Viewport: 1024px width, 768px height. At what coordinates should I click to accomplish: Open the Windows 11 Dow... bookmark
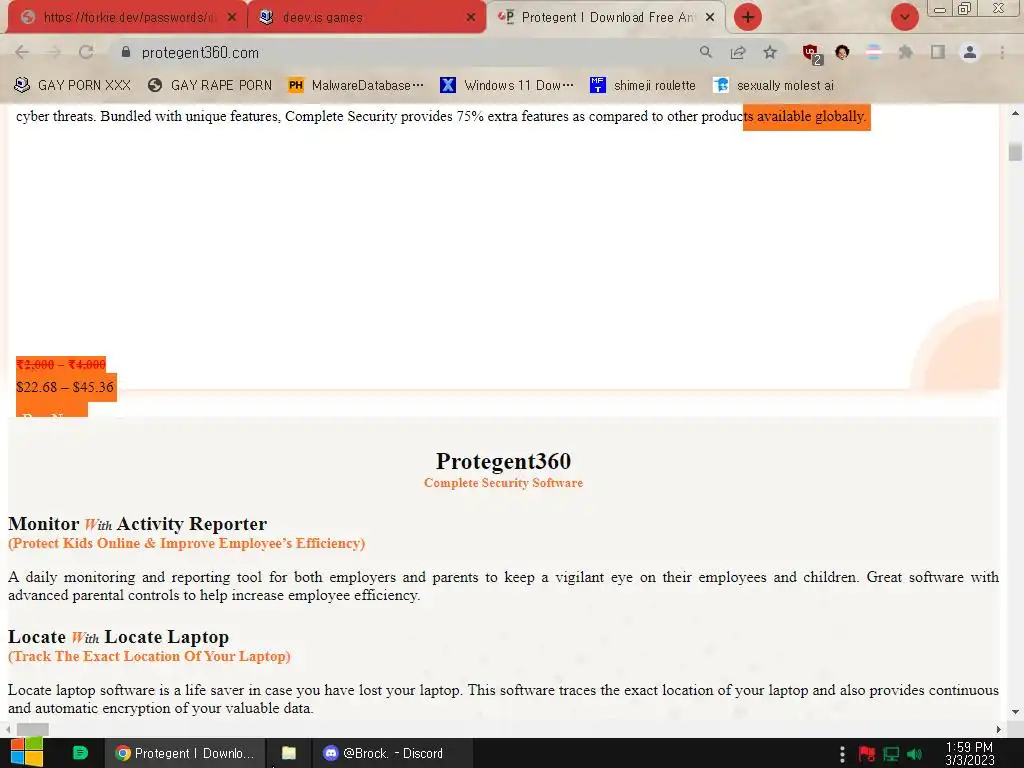tap(507, 85)
